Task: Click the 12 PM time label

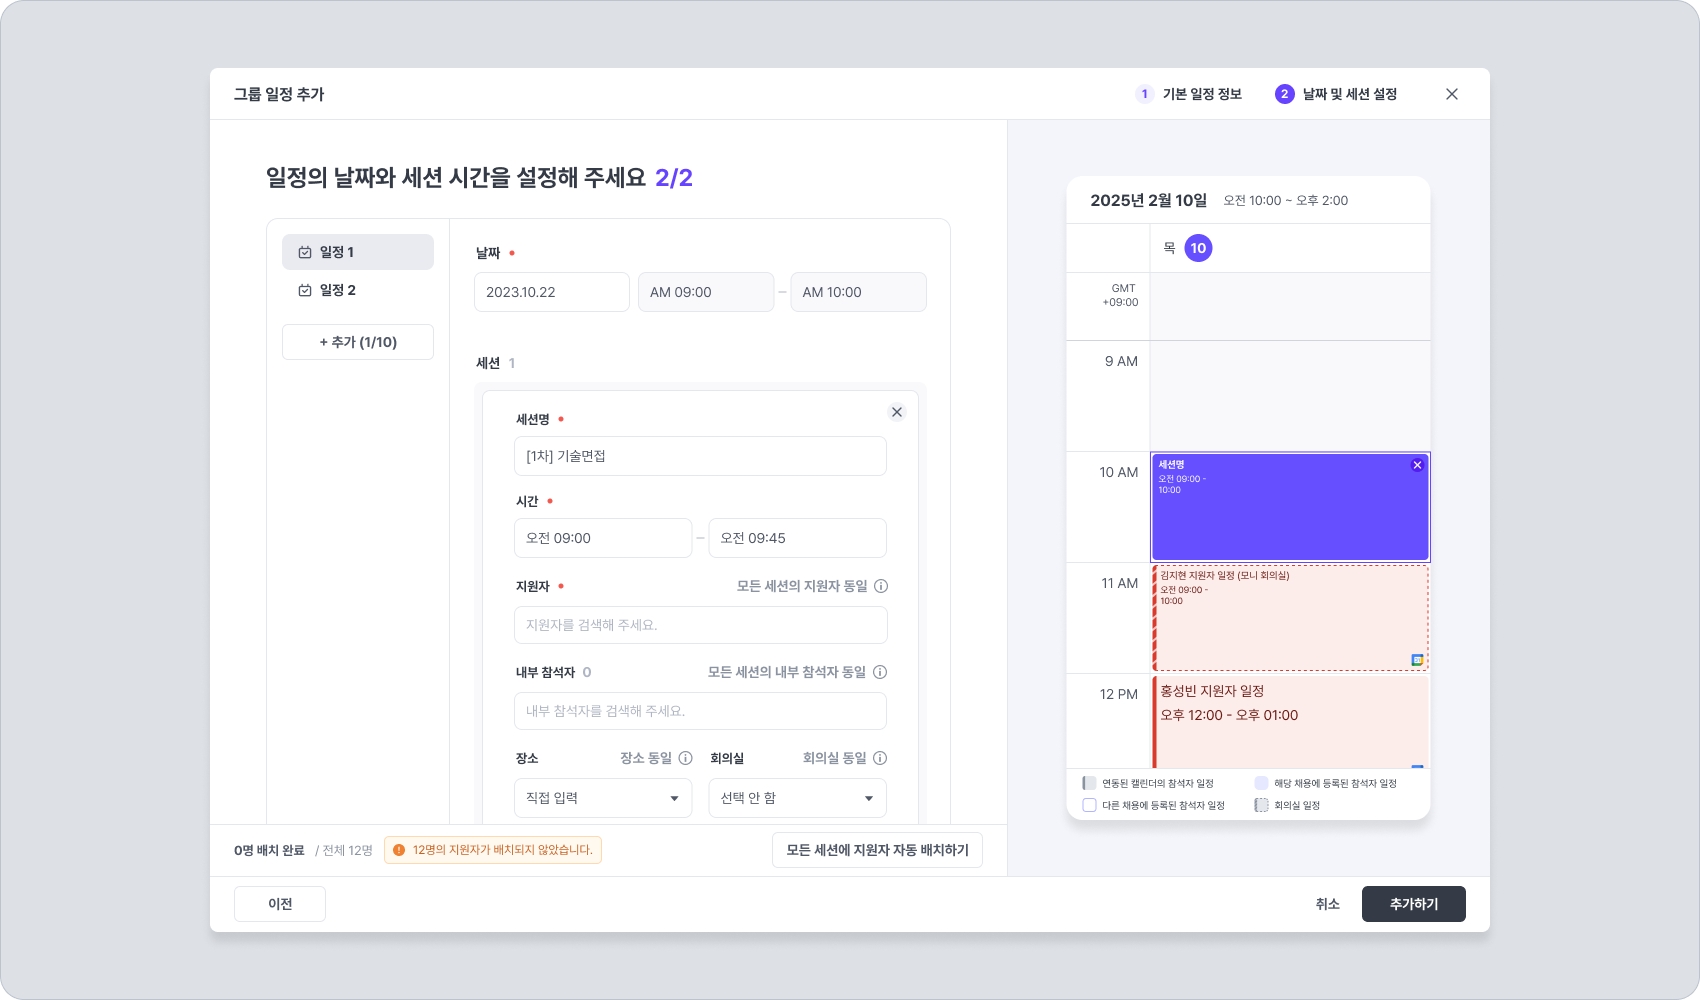Action: pyautogui.click(x=1119, y=694)
